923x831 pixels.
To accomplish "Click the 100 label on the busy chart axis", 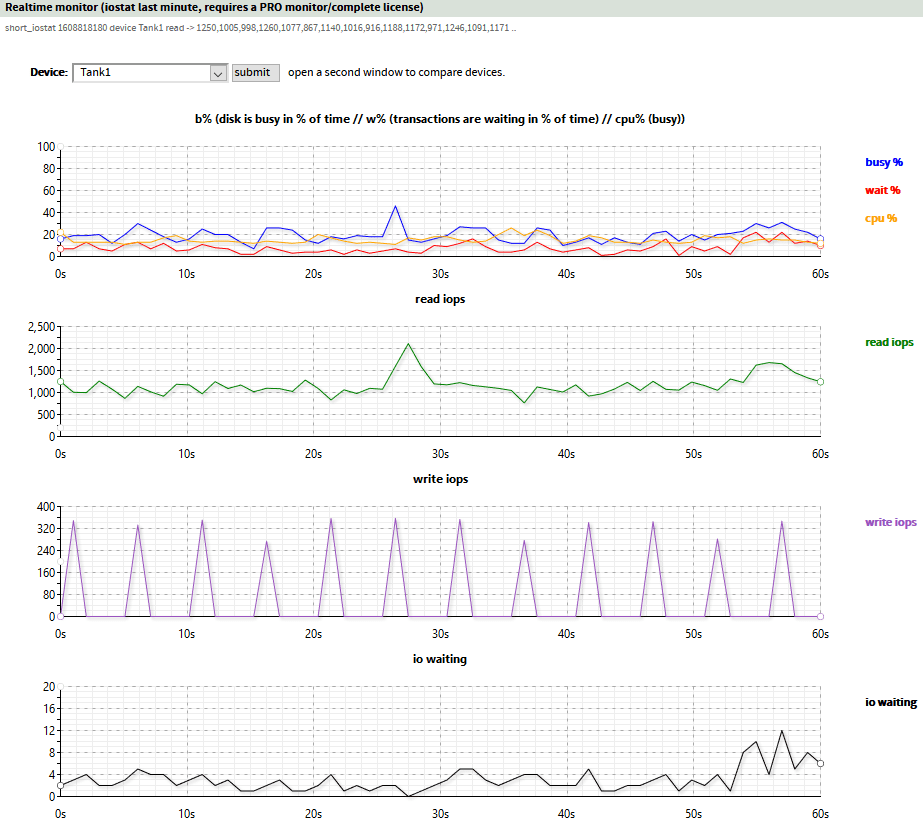I will (x=46, y=147).
